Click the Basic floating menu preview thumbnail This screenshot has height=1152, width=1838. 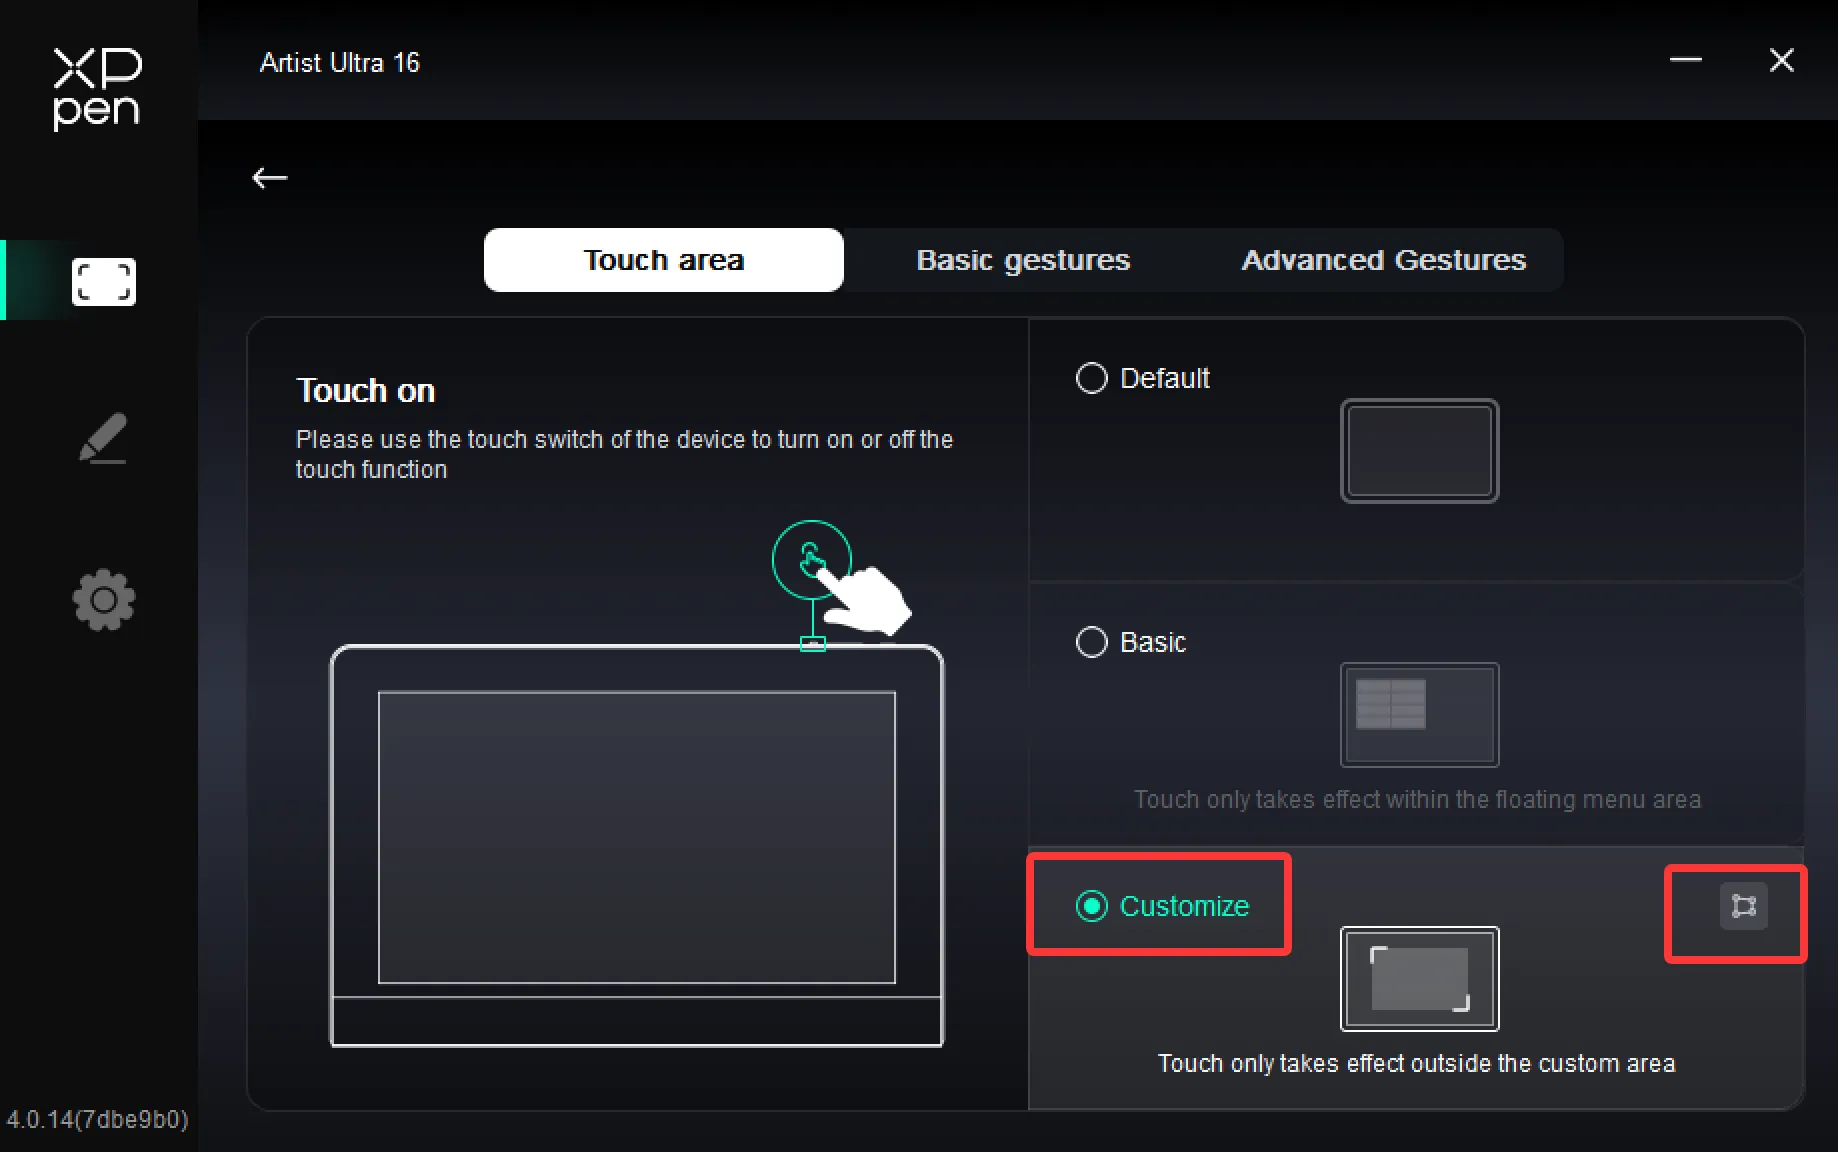1419,715
